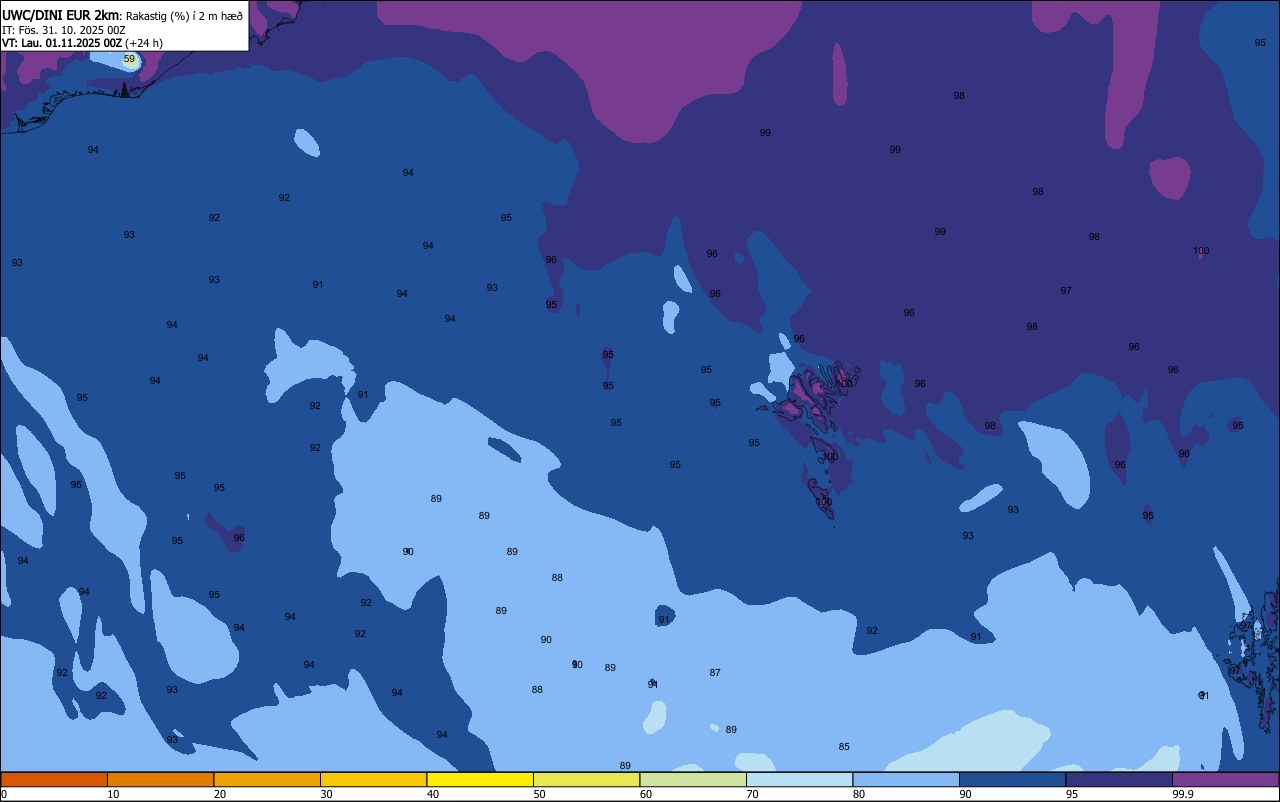Click the 60–70 pale green legend swatch
Screen dimensions: 1280x802
693,779
